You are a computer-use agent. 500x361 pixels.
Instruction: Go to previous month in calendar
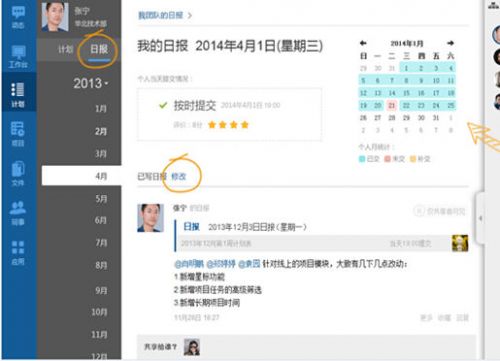[363, 43]
